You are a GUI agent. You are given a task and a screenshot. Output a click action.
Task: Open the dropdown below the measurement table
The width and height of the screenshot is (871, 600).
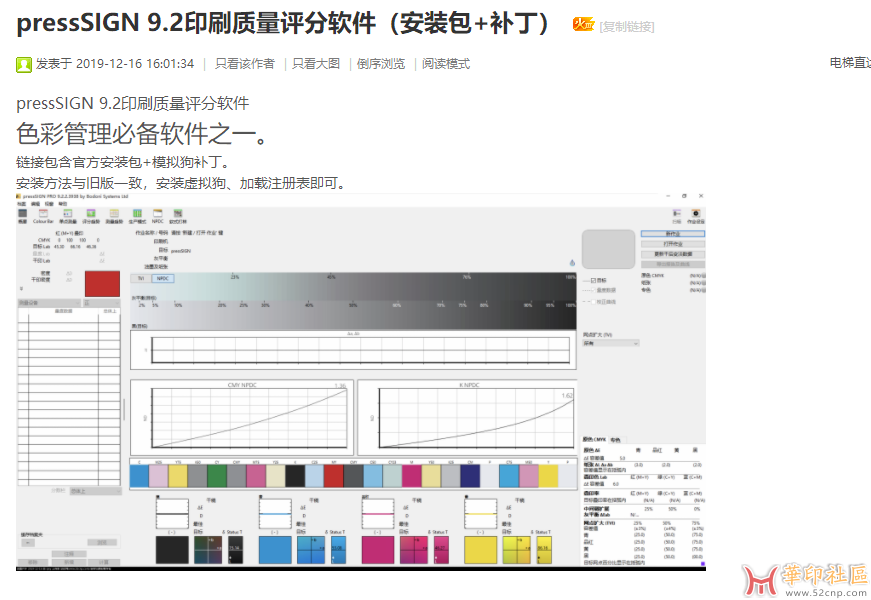tap(95, 491)
